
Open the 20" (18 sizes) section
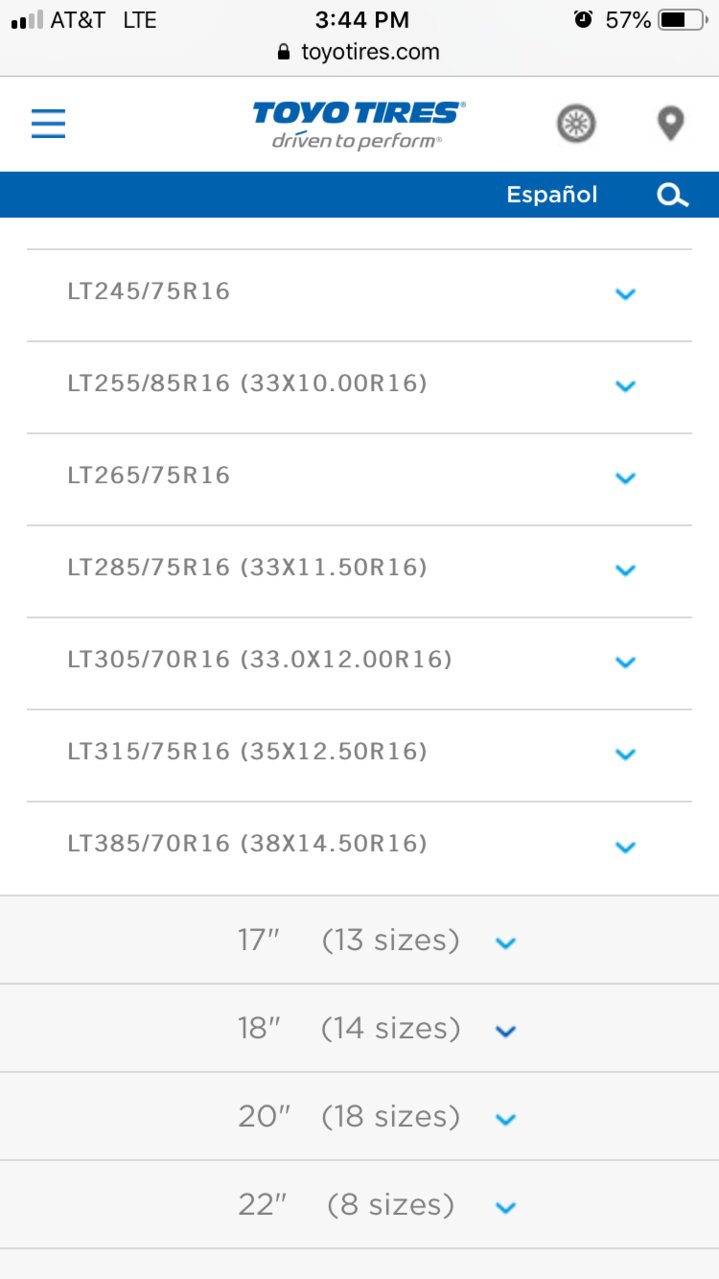[x=359, y=1116]
